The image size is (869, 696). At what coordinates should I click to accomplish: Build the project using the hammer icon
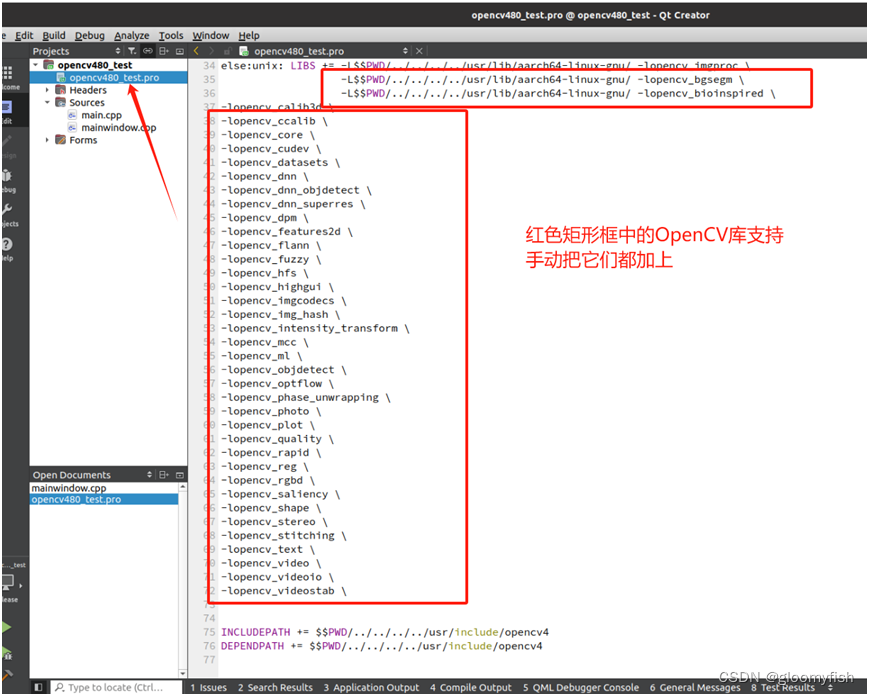pos(10,674)
